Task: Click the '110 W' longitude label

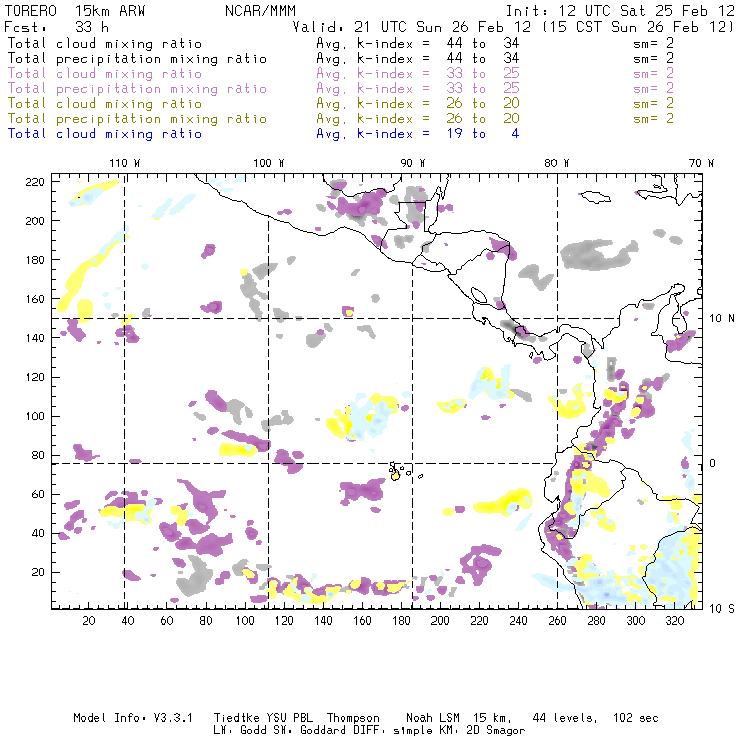Action: click(x=125, y=163)
